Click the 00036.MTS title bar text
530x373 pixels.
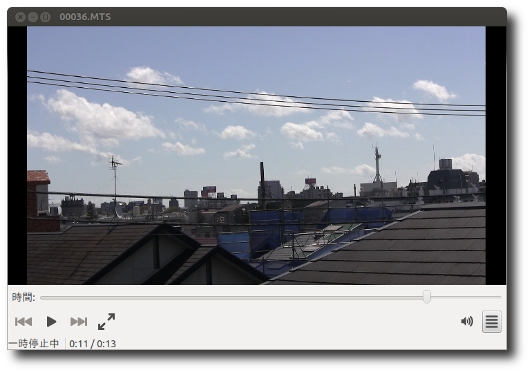coord(85,17)
